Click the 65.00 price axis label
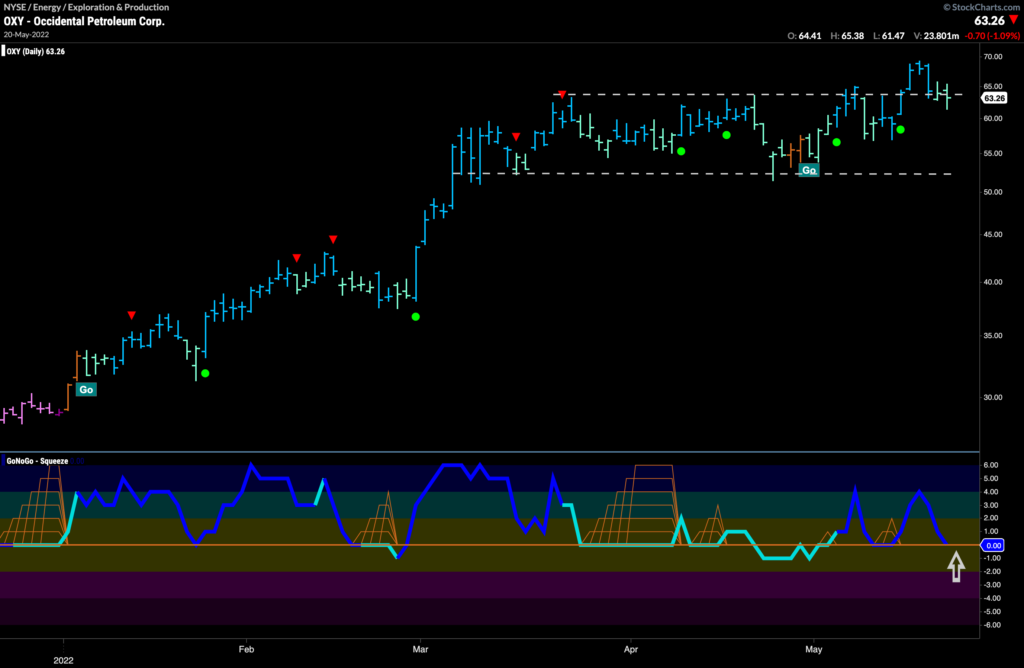 pos(993,86)
